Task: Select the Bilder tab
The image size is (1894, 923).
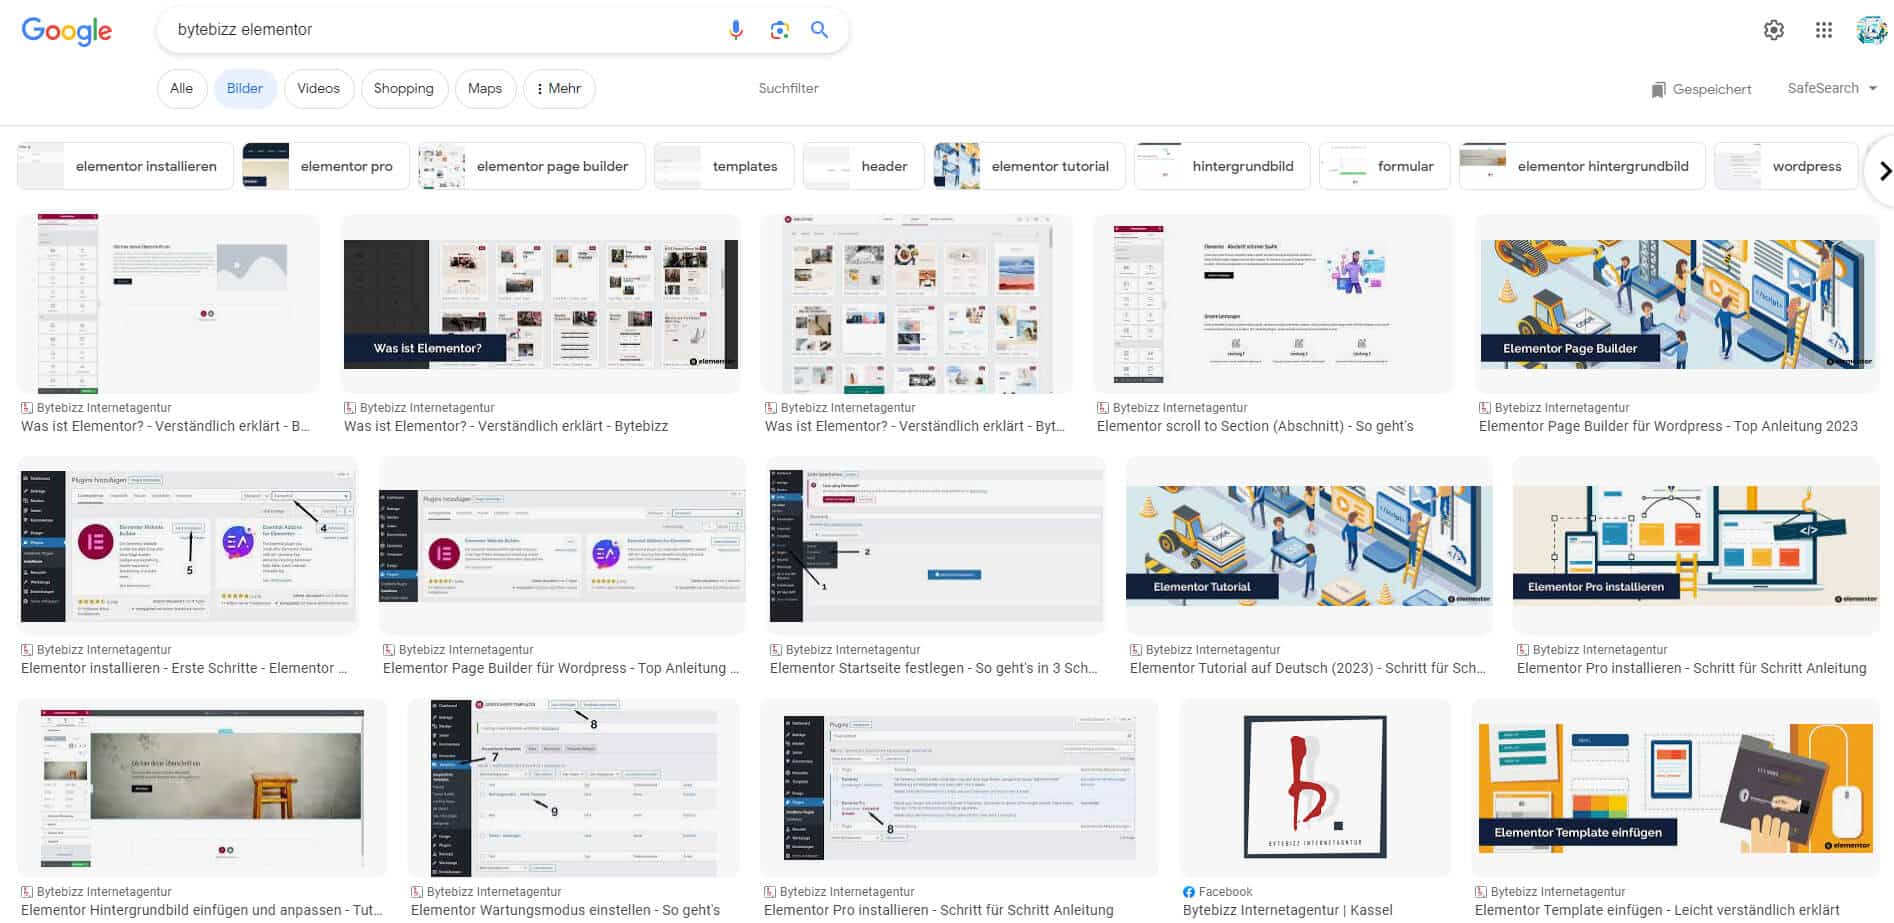Action: 244,88
